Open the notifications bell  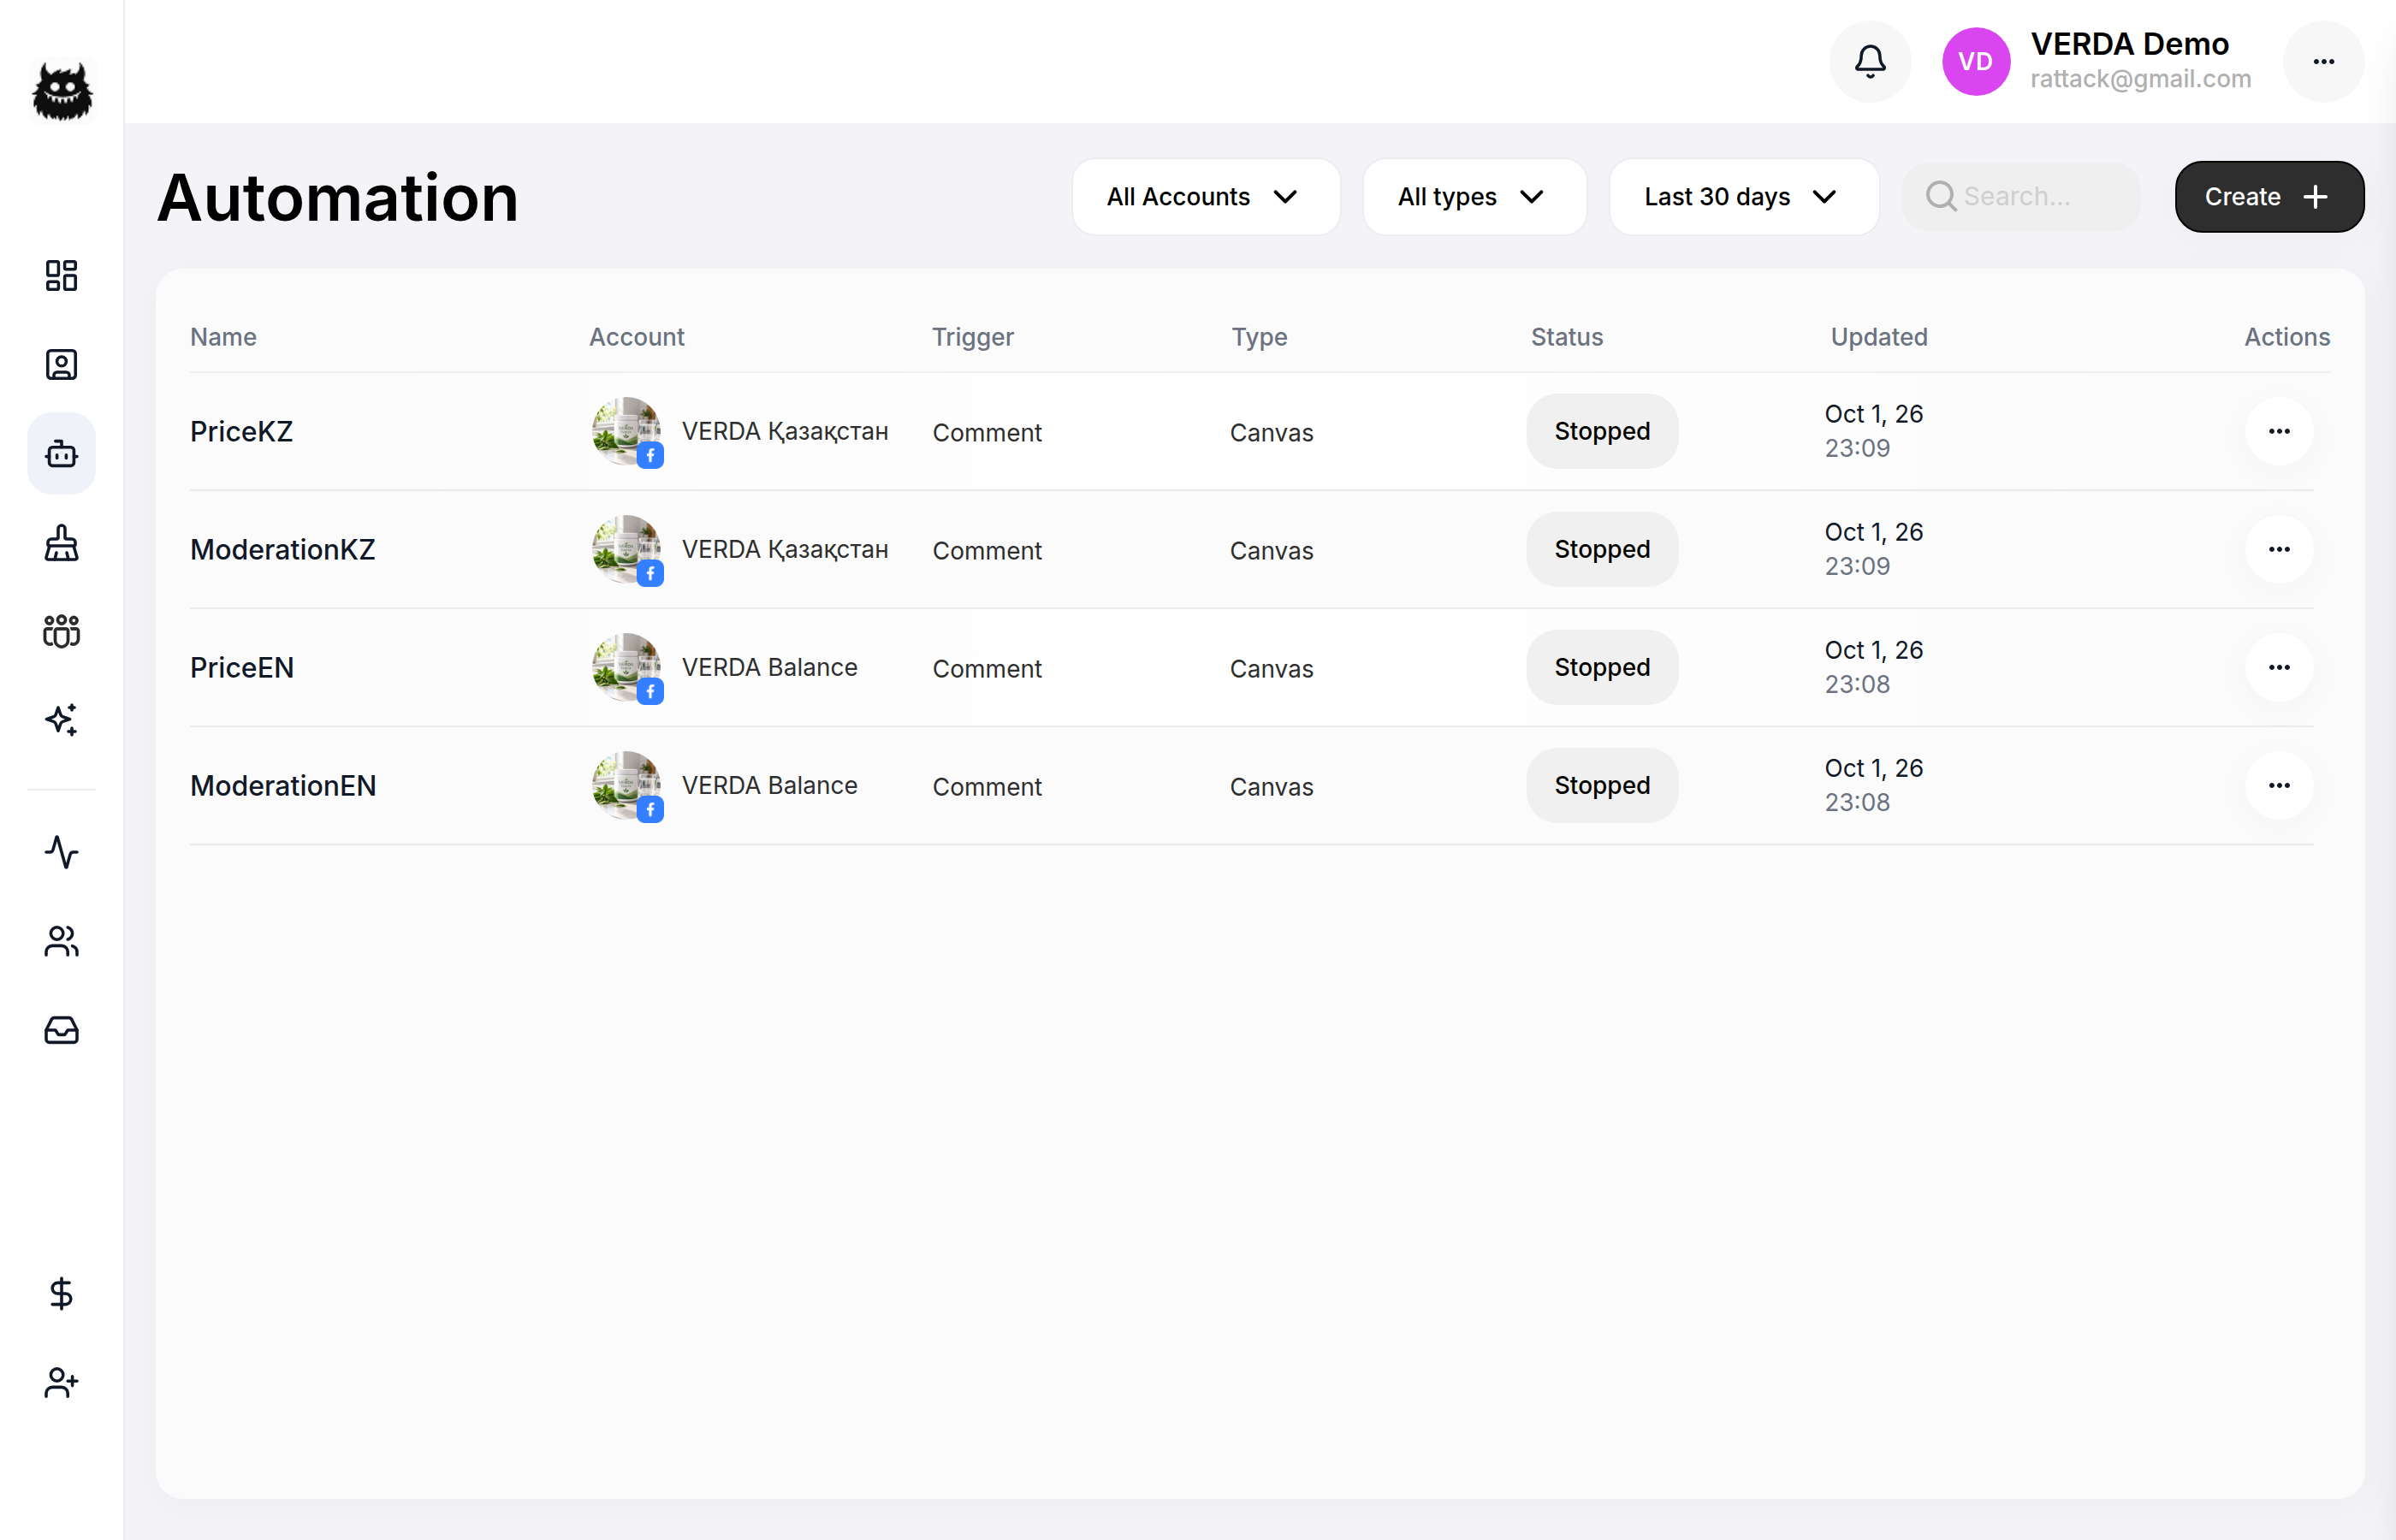click(x=1870, y=62)
